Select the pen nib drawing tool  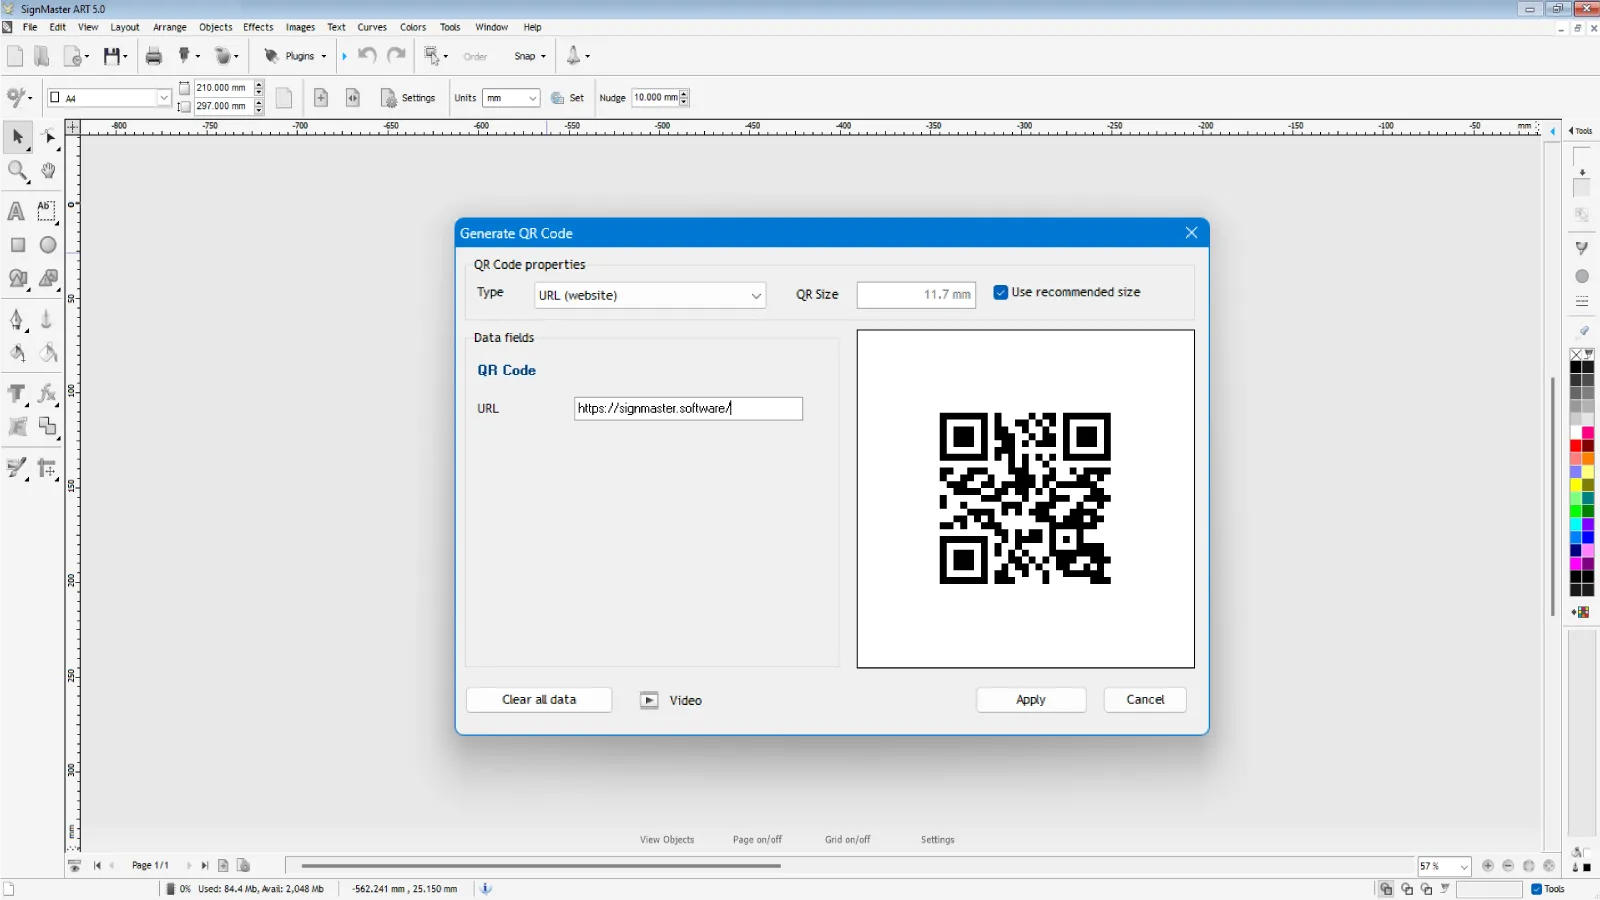(17, 320)
